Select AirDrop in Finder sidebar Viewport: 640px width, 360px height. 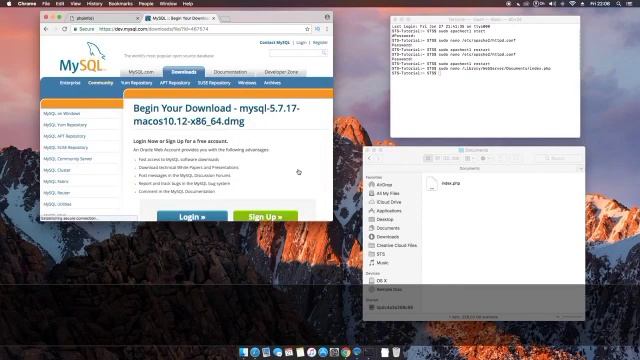(x=384, y=185)
